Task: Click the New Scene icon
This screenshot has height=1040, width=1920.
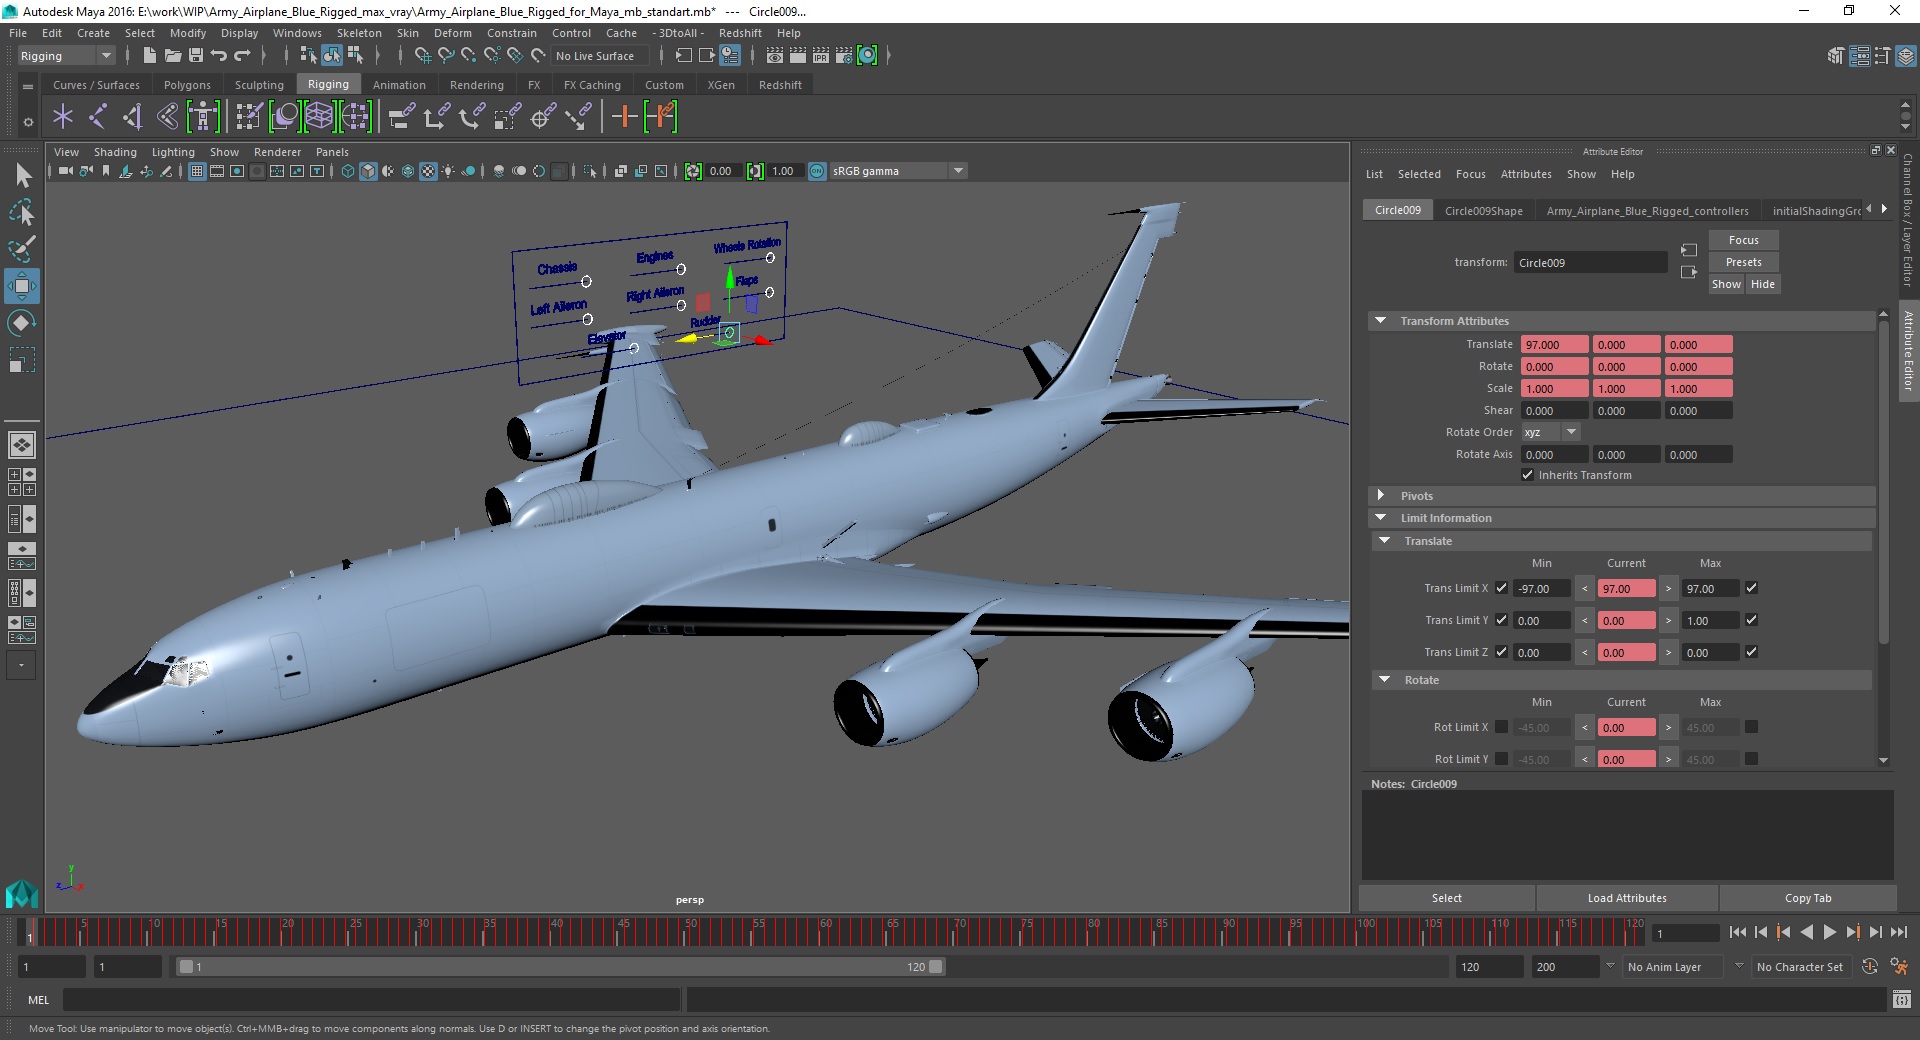Action: (149, 56)
